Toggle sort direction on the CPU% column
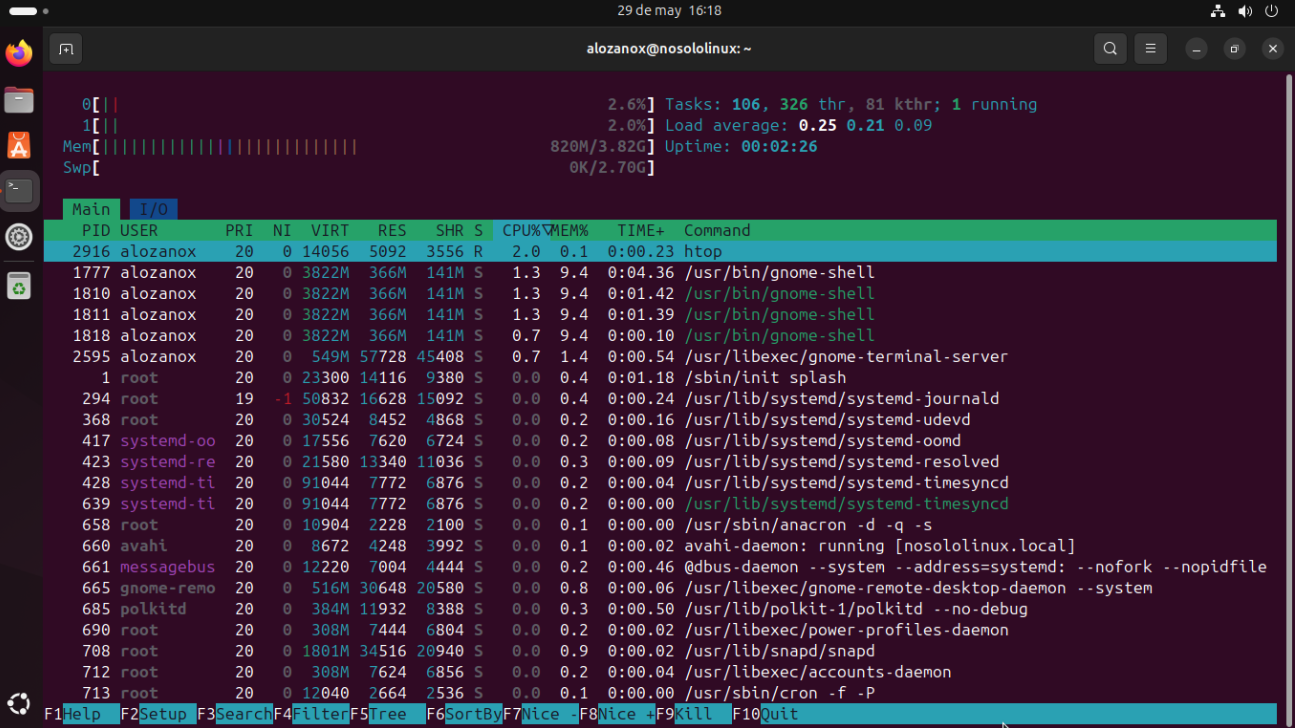This screenshot has height=728, width=1295. pyautogui.click(x=524, y=230)
